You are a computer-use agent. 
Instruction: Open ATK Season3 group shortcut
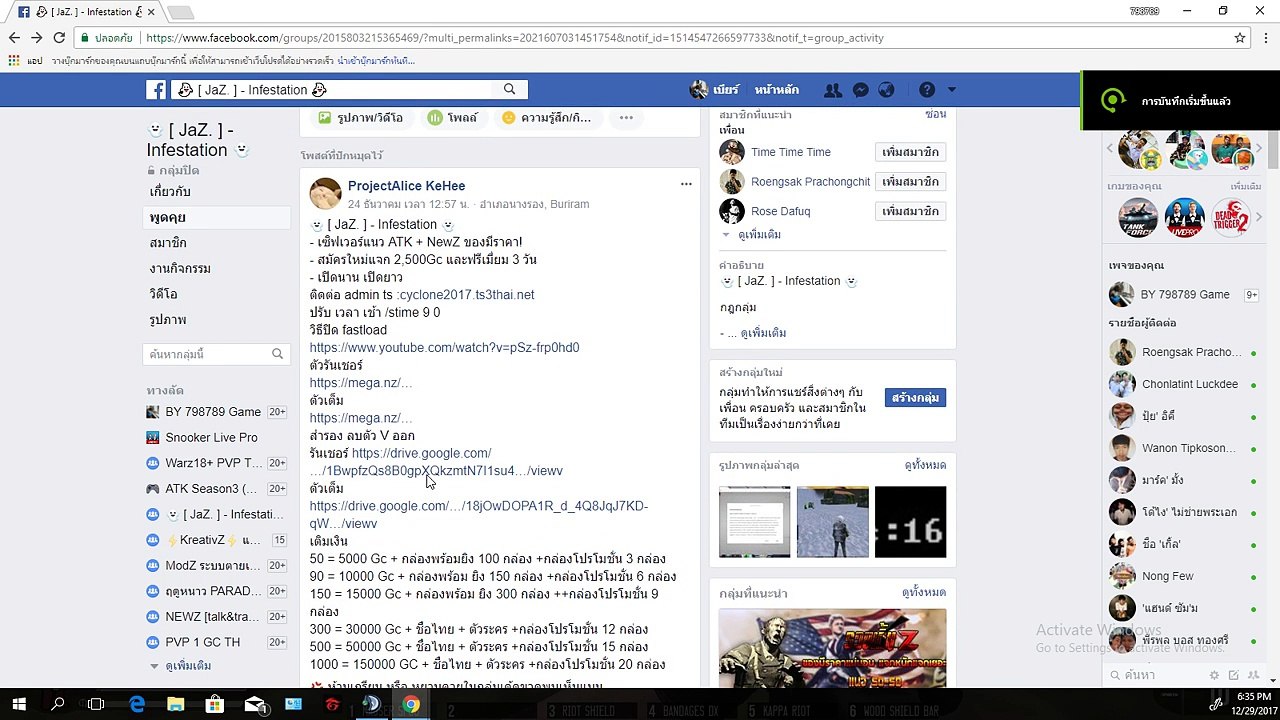pyautogui.click(x=210, y=489)
